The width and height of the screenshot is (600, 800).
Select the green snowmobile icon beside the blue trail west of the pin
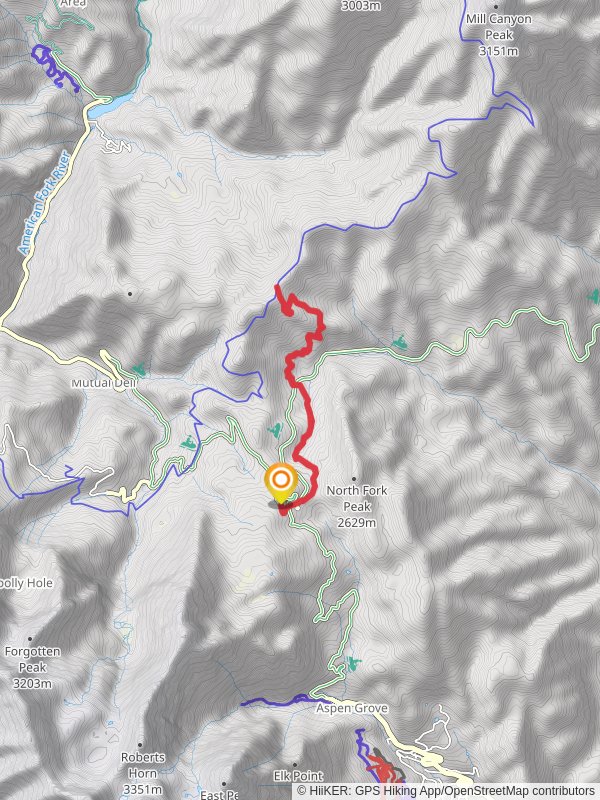188,442
